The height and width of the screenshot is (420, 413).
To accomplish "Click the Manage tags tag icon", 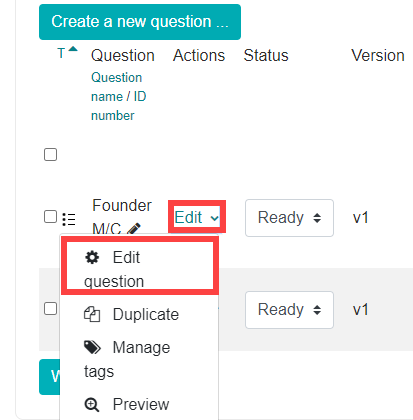I will (92, 347).
